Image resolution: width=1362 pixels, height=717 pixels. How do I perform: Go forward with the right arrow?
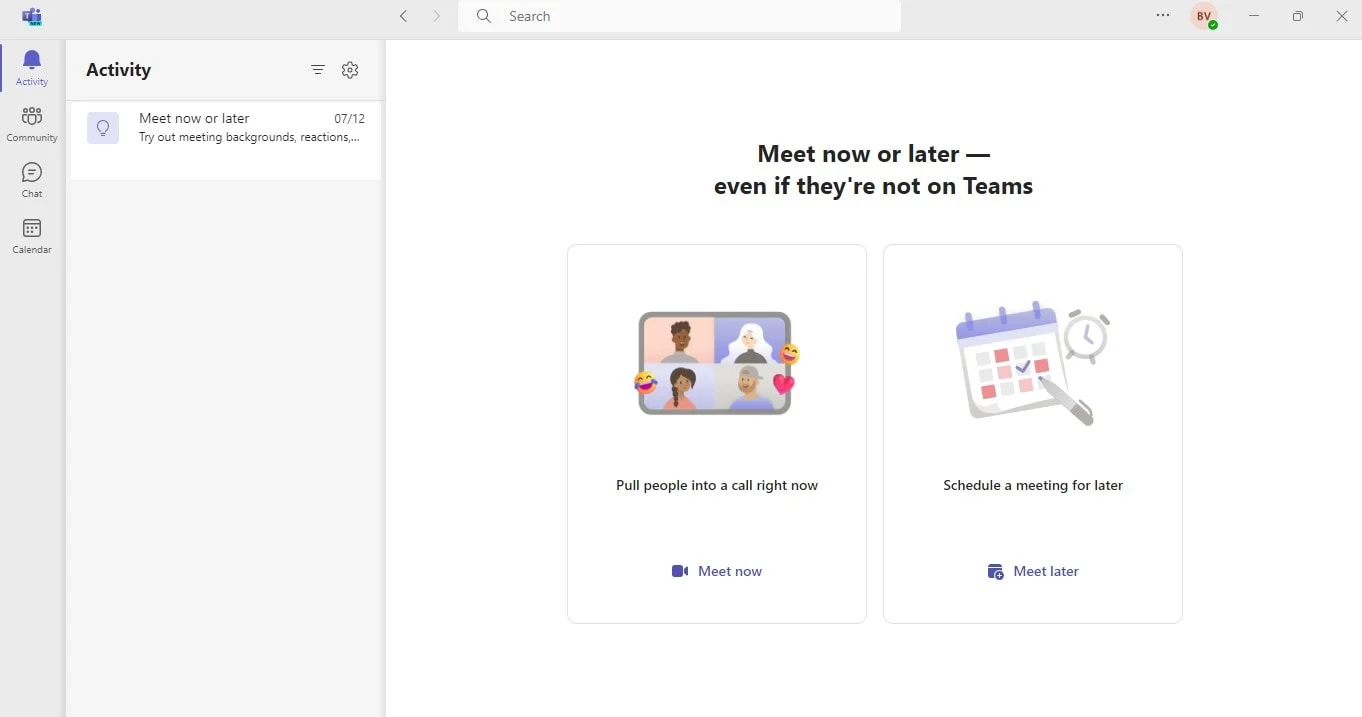click(x=436, y=16)
